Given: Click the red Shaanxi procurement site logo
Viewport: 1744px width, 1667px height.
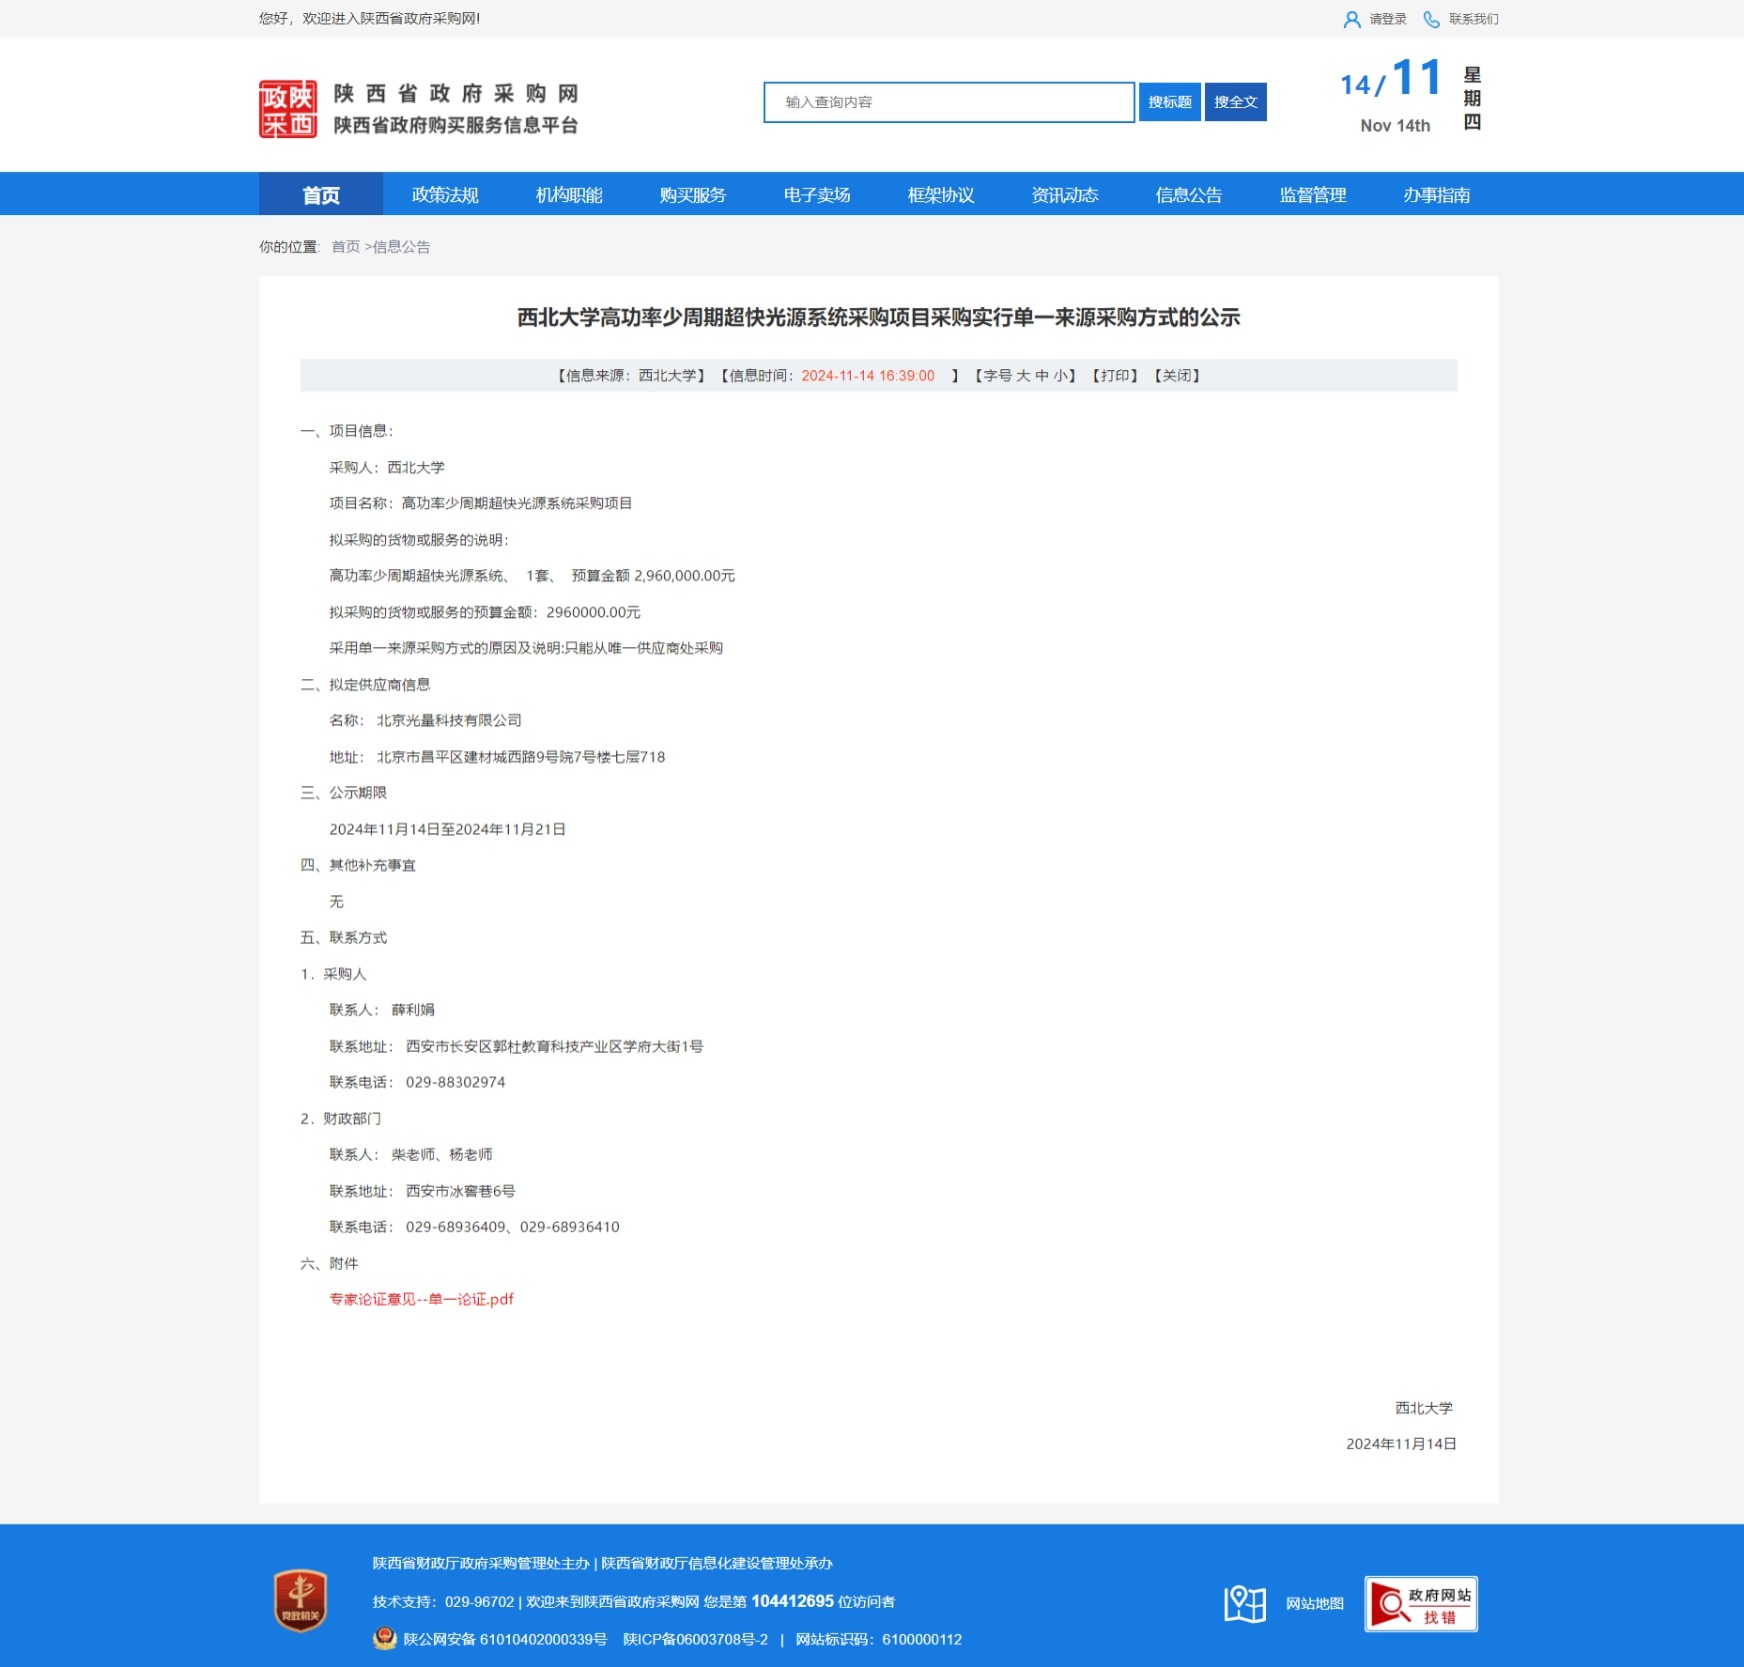Looking at the screenshot, I should coord(288,109).
